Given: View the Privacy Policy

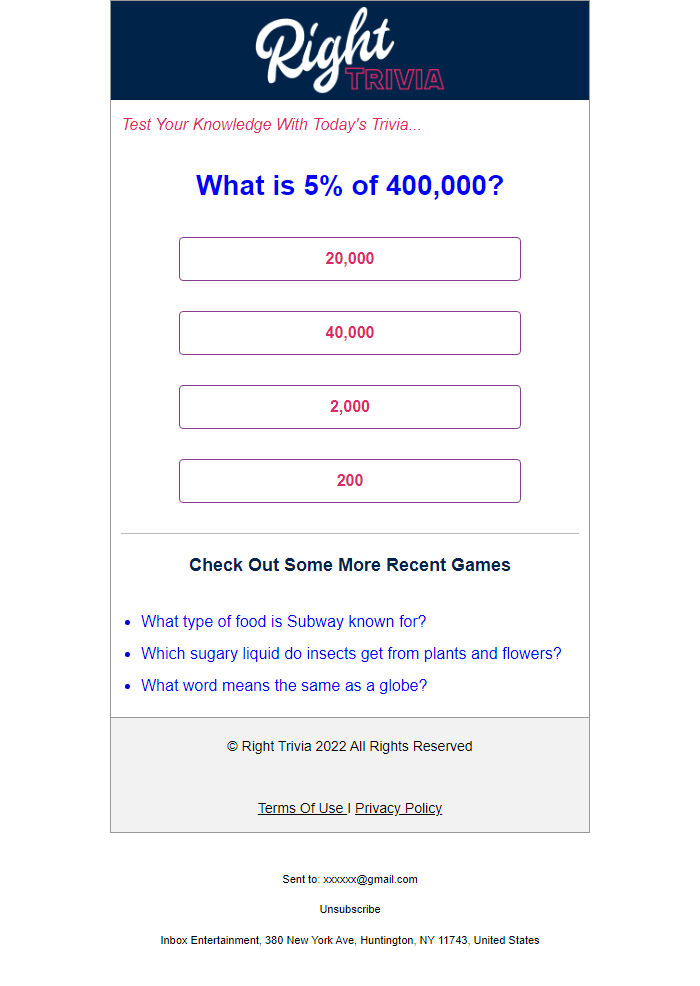Looking at the screenshot, I should tap(398, 809).
